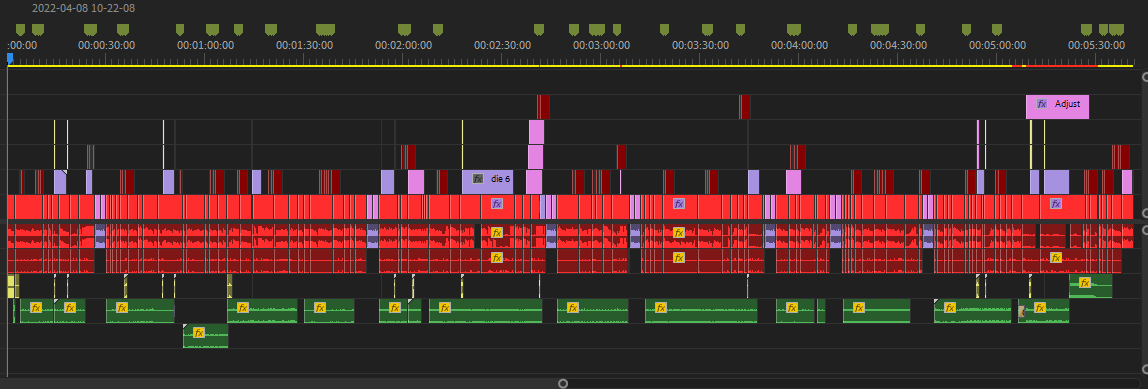1148x389 pixels.
Task: Click the 00:01:00:00 label on the time ruler
Action: click(206, 45)
